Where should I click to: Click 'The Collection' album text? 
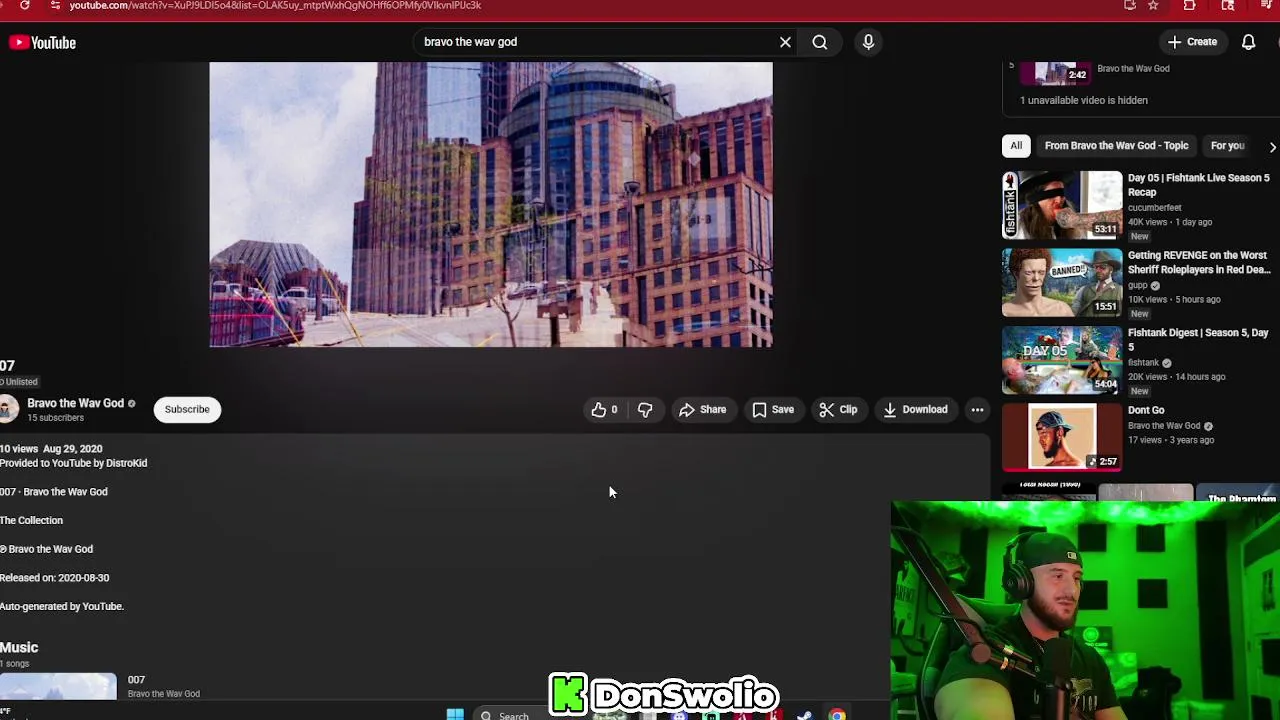(31, 520)
